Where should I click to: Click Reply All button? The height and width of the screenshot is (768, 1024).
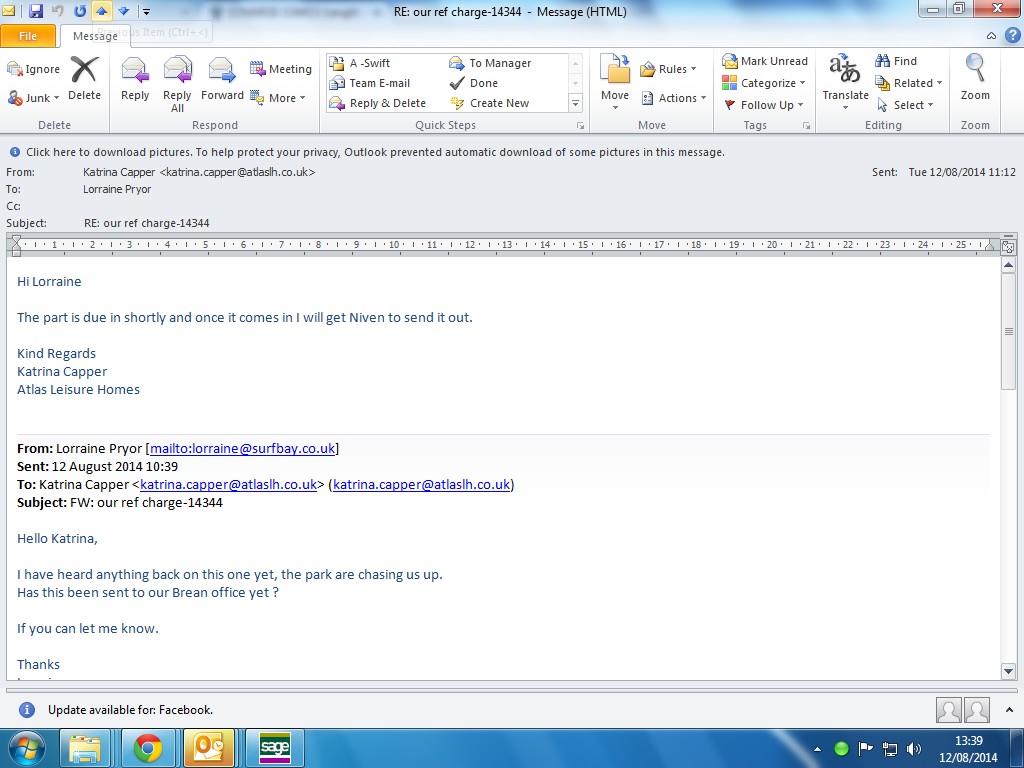tap(177, 84)
